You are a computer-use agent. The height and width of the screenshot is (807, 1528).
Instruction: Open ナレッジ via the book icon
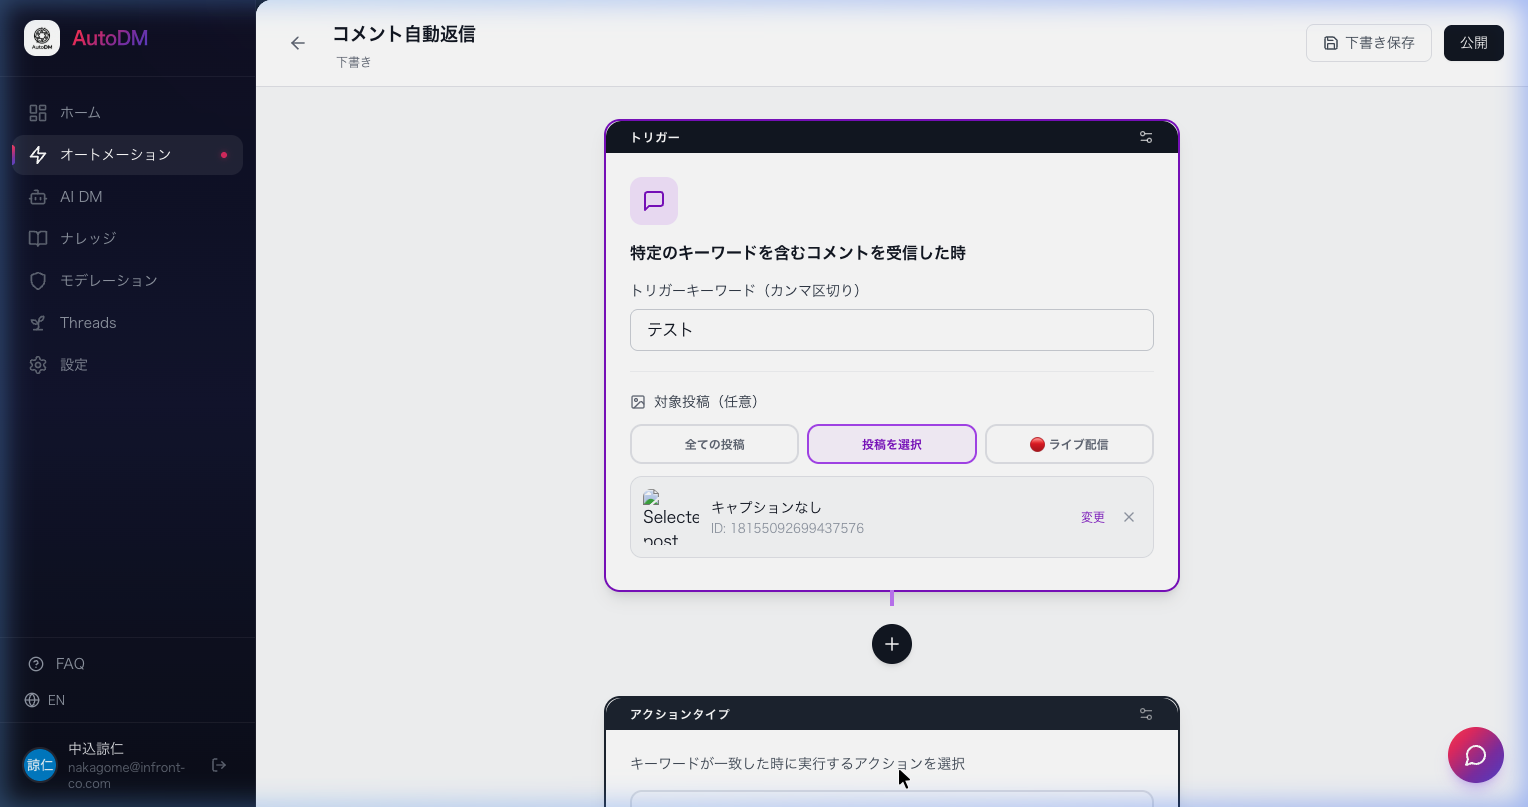click(x=38, y=238)
